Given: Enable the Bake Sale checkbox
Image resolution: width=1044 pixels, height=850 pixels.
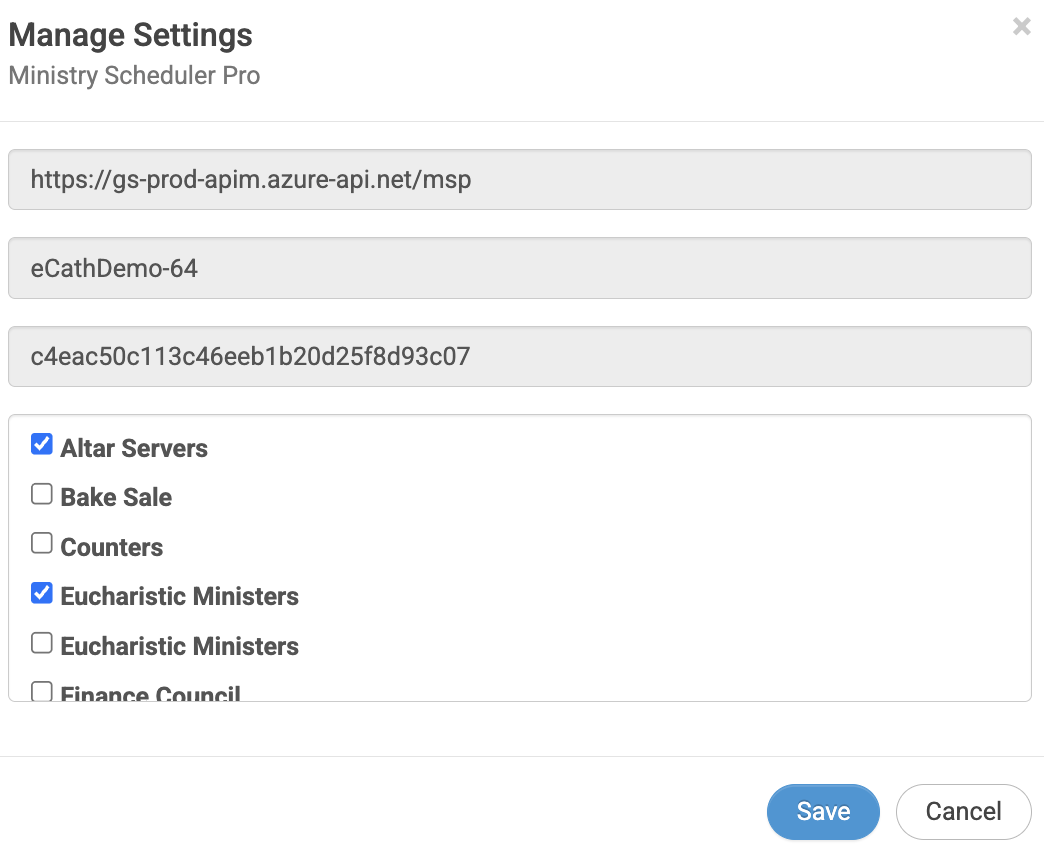Looking at the screenshot, I should point(42,494).
